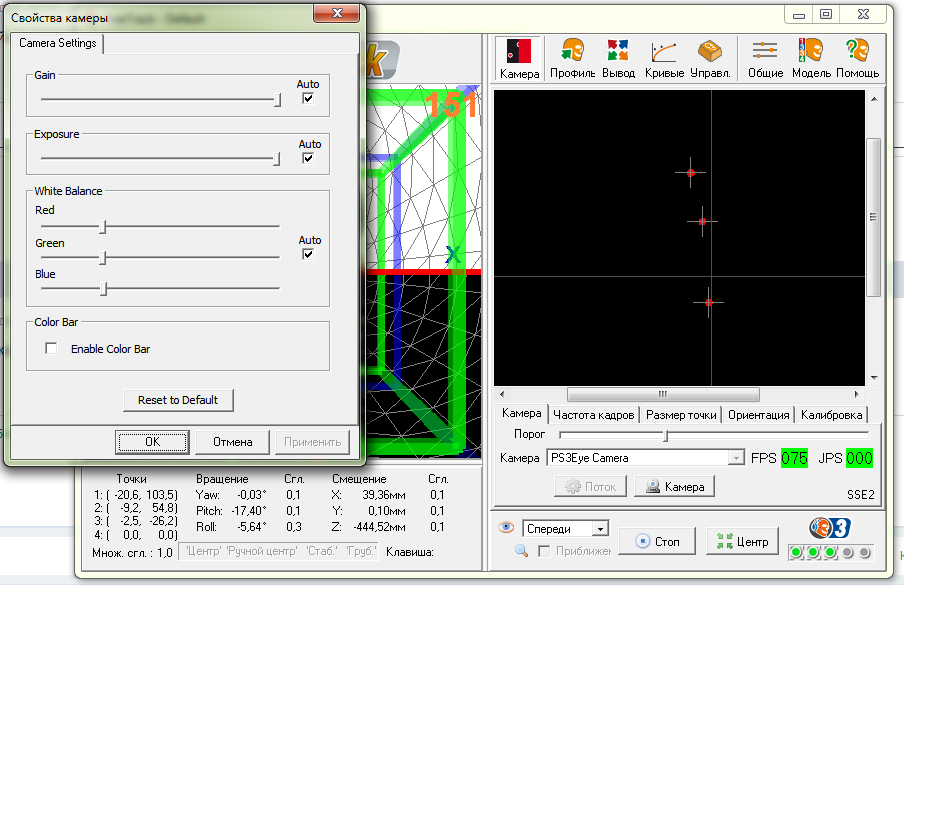928x828 pixels.
Task: Close the Свойства камеры dialog
Action: pos(337,13)
